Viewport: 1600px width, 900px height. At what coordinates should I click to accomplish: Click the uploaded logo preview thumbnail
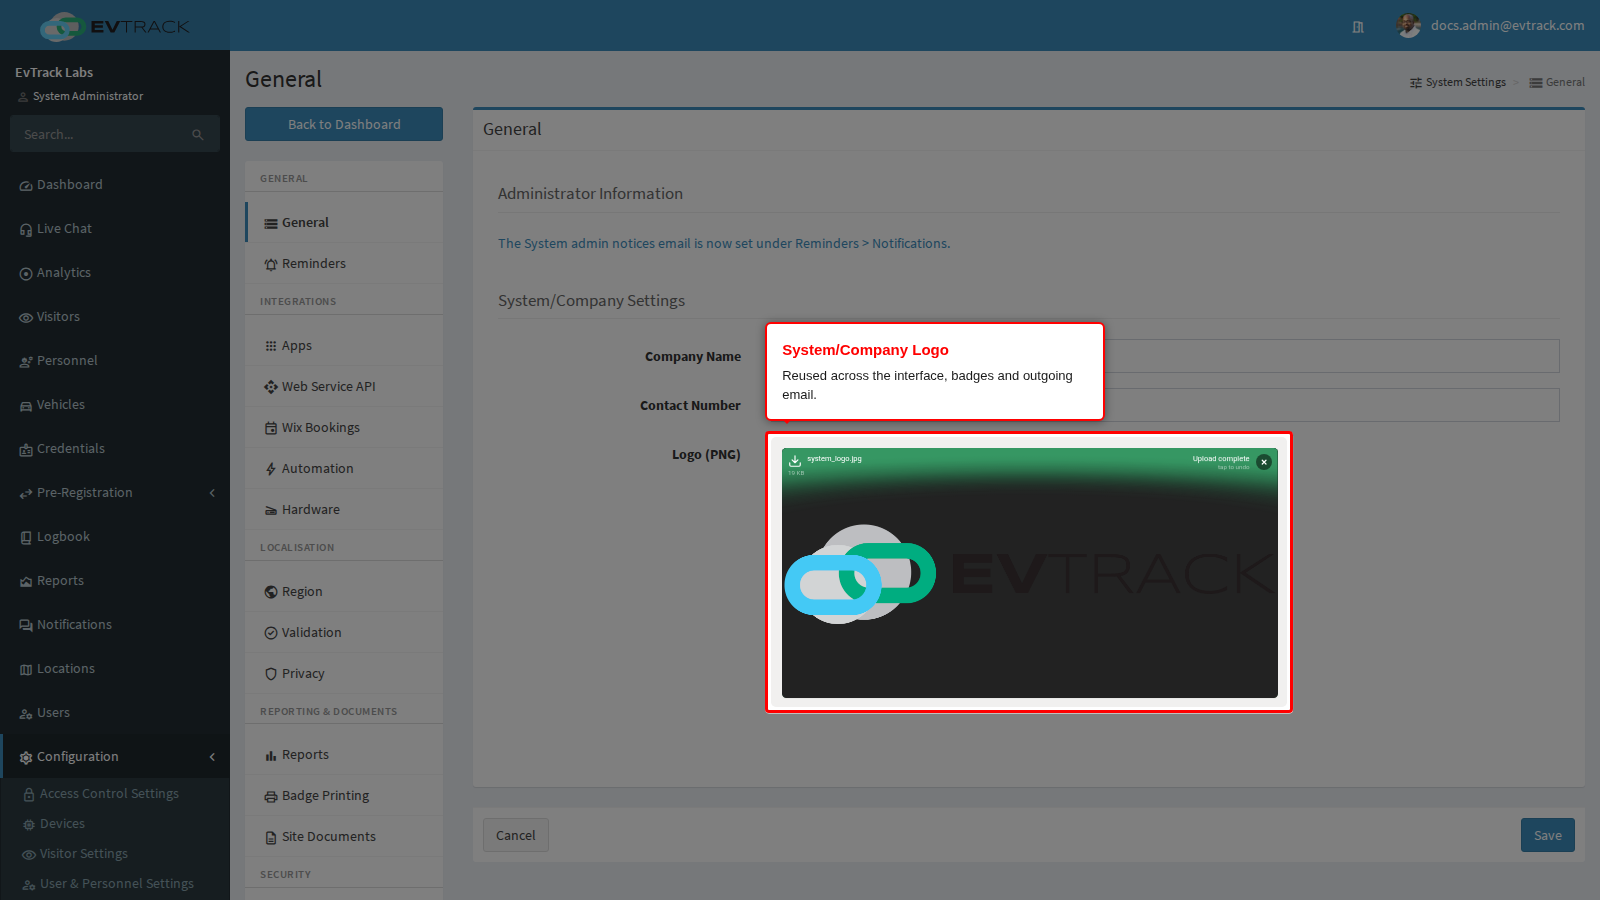(x=1030, y=573)
